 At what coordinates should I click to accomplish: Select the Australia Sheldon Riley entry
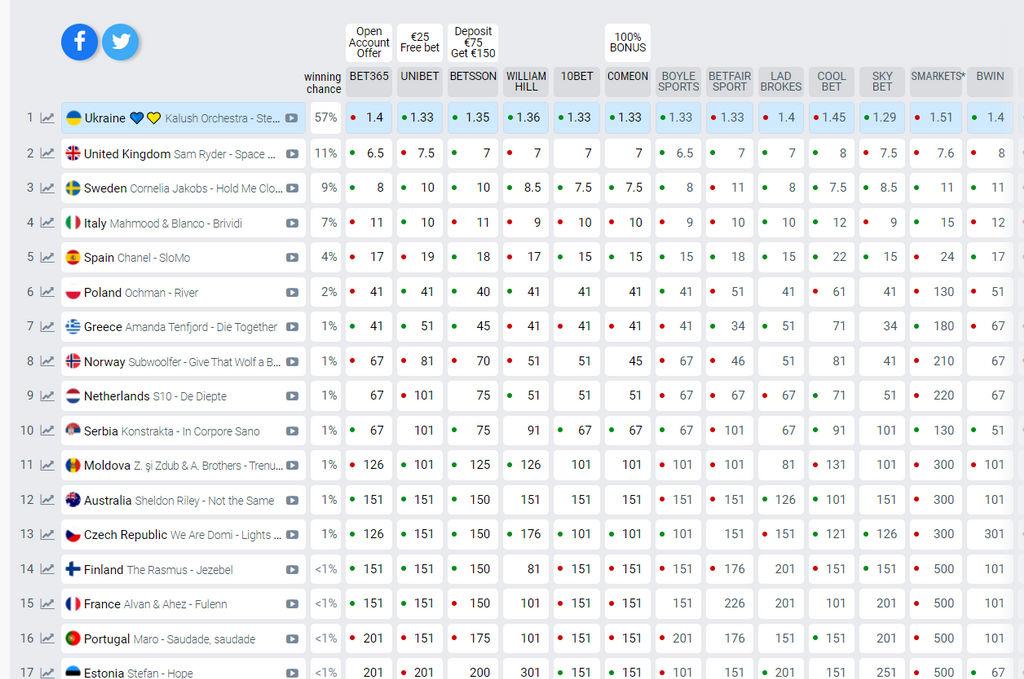[x=183, y=500]
